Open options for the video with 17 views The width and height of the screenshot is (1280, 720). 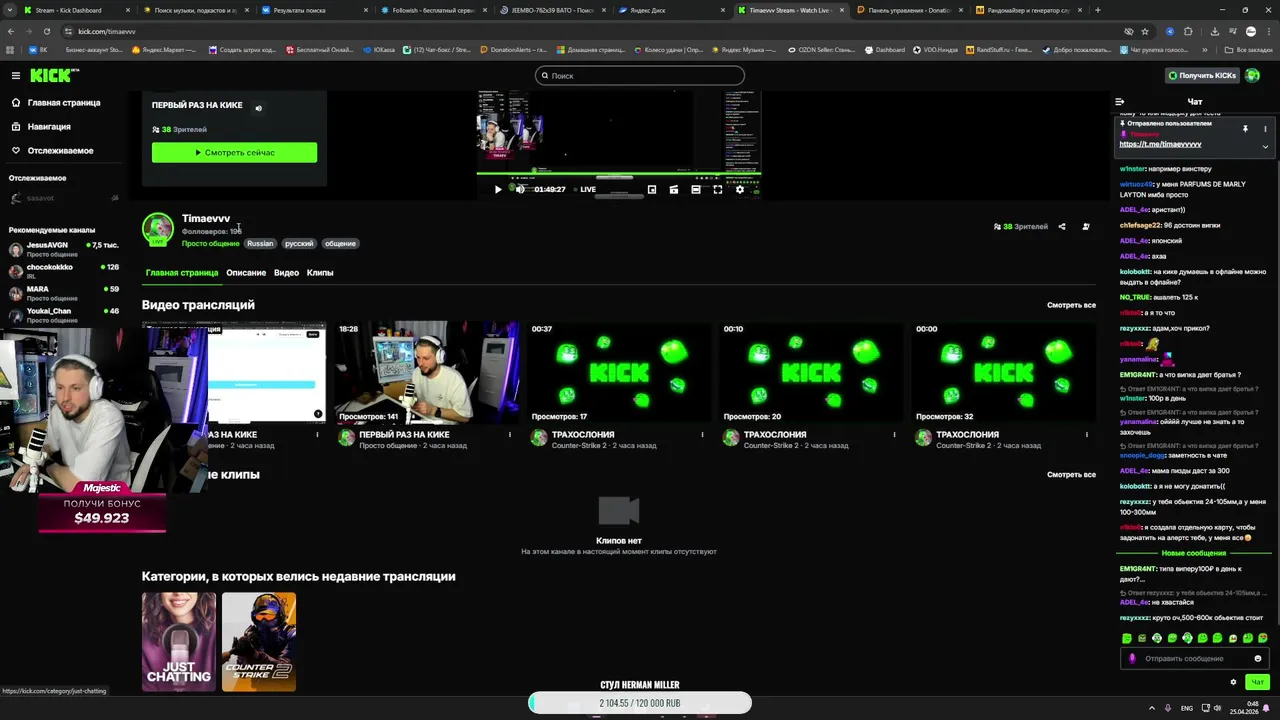[702, 435]
